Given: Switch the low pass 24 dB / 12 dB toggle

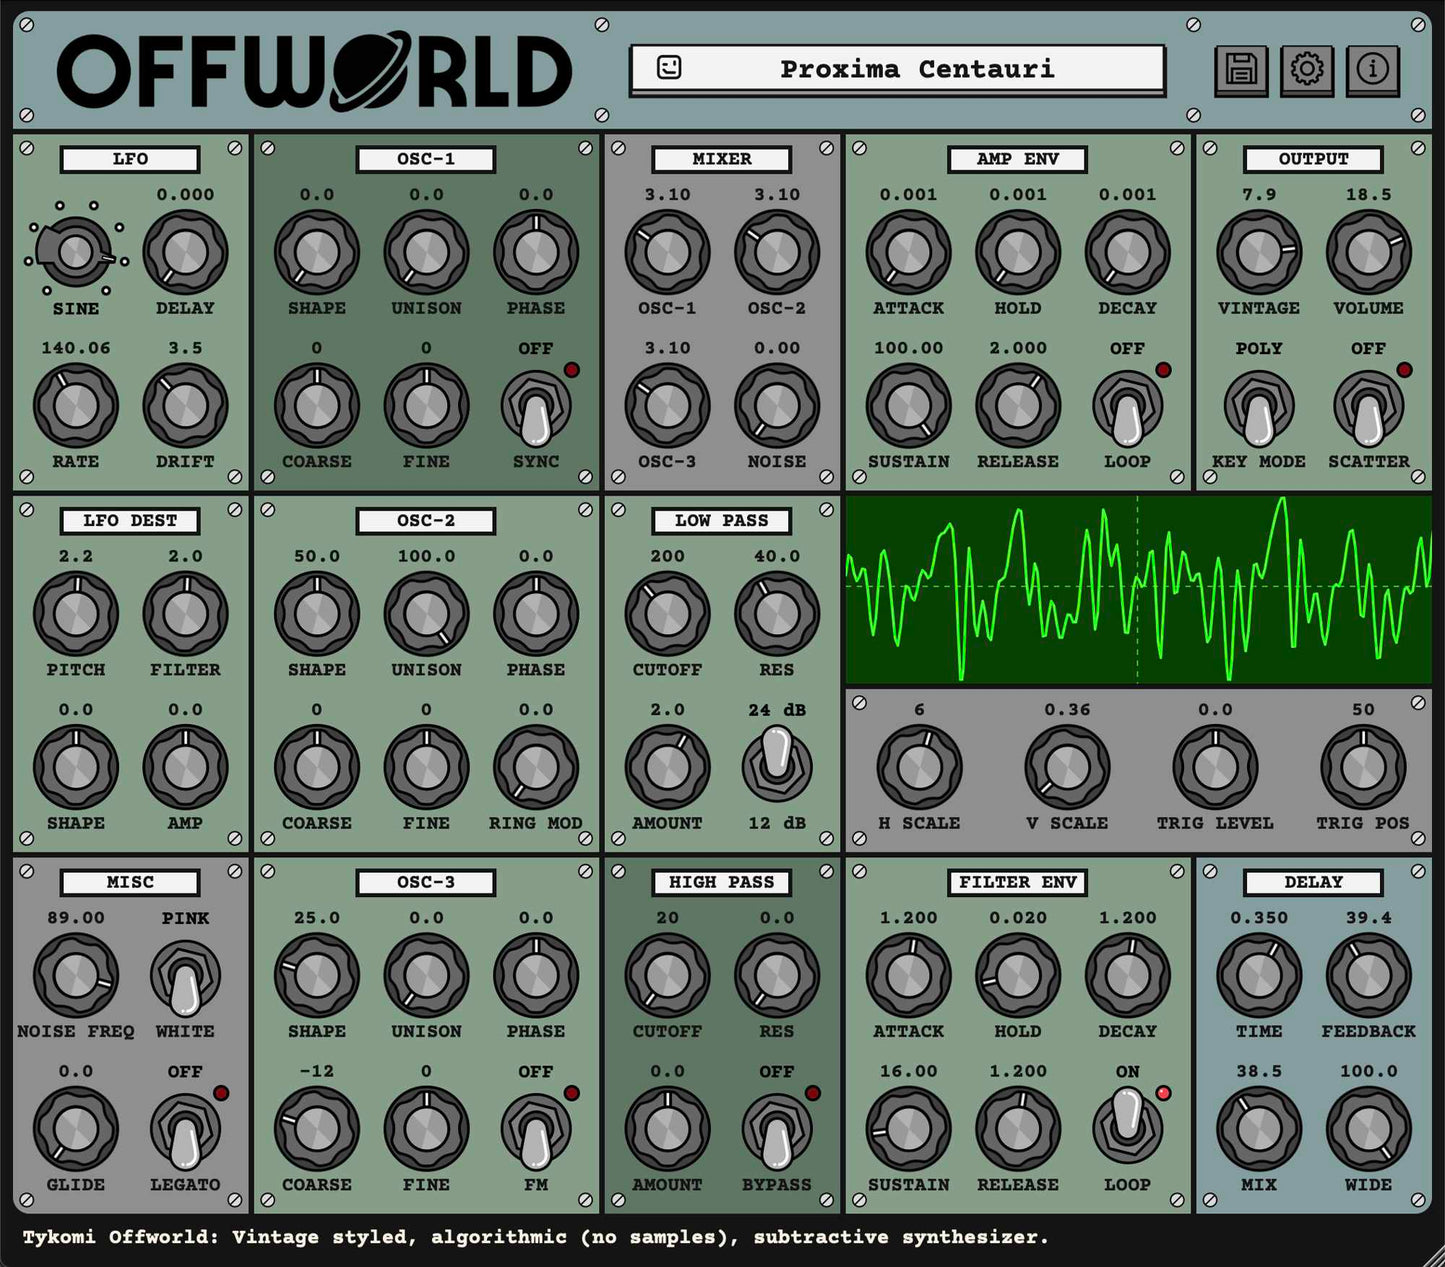Looking at the screenshot, I should point(777,765).
